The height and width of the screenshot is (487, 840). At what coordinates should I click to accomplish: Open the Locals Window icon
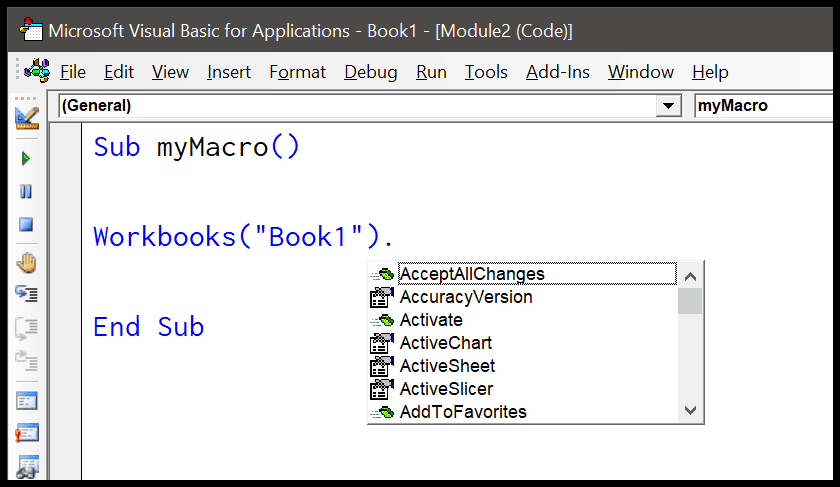coord(27,401)
